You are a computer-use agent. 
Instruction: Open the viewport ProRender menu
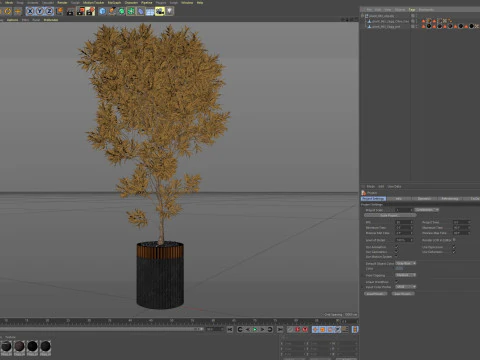[x=51, y=20]
